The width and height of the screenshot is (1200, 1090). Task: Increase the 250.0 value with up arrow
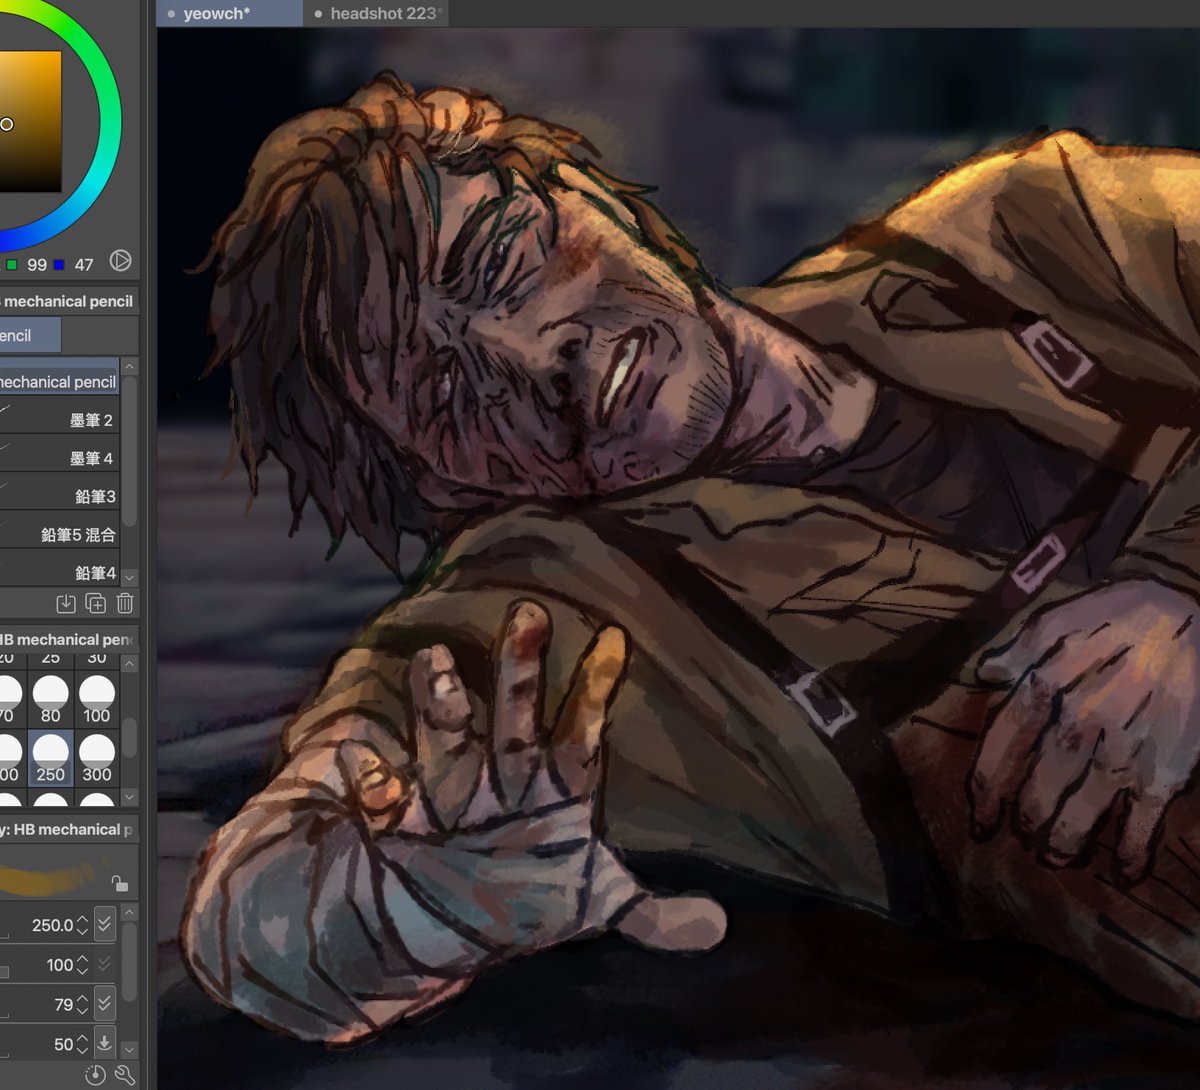pyautogui.click(x=82, y=919)
